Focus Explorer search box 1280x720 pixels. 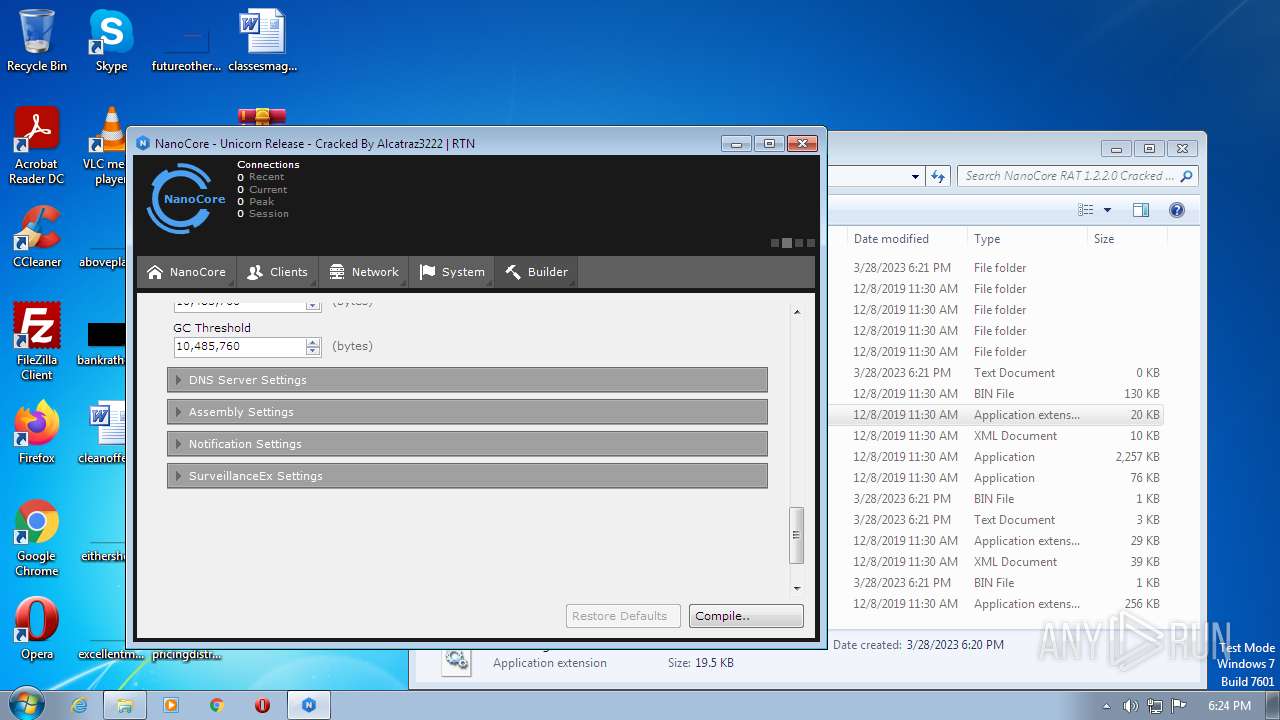(x=1077, y=176)
